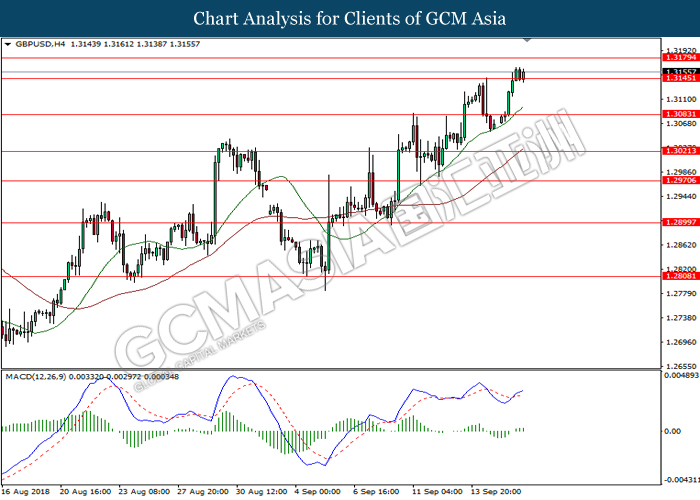The image size is (700, 500).
Task: Click the open price value 1.31439
Action: 86,44
